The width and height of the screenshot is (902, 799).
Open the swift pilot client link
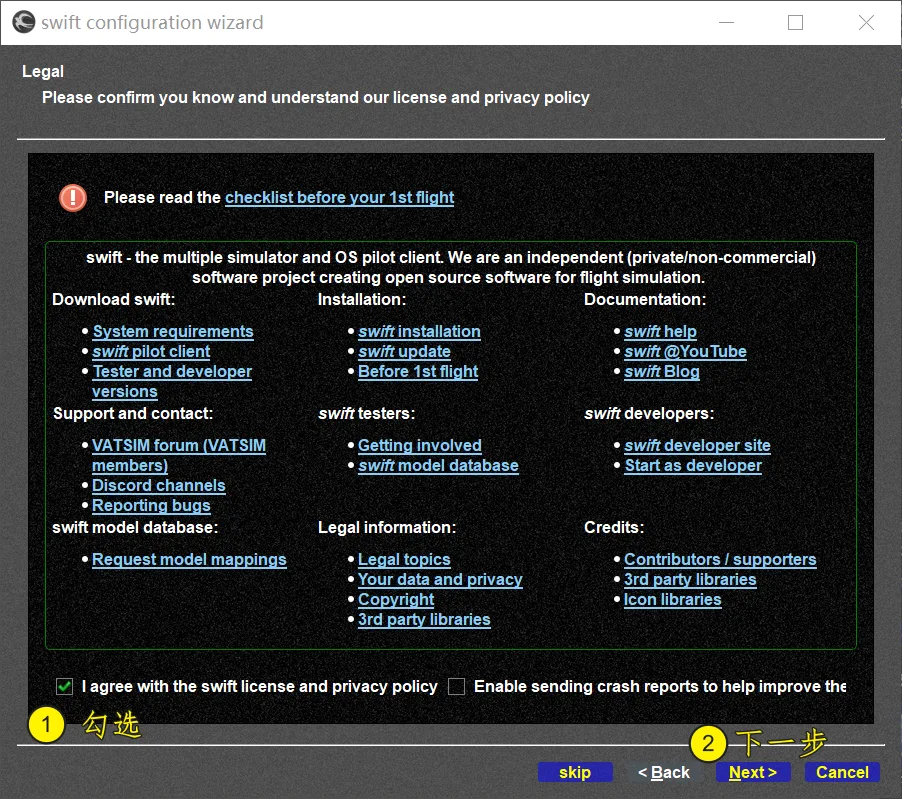151,351
